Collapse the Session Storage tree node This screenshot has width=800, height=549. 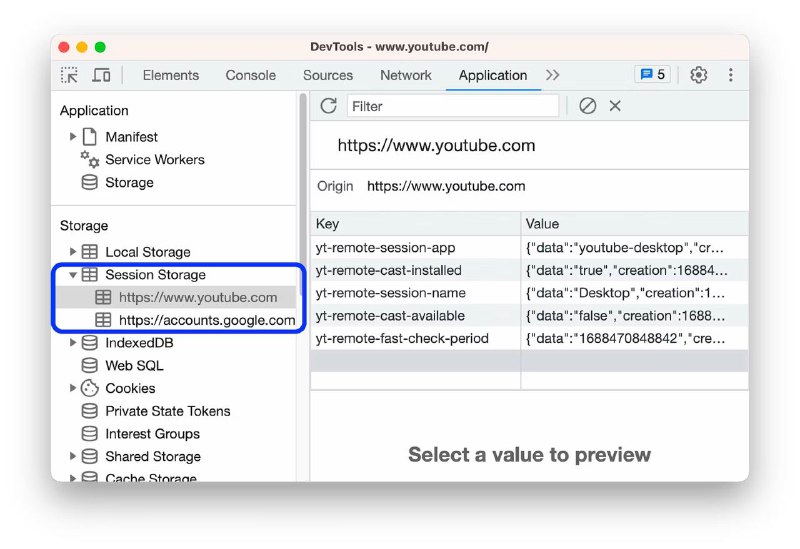click(73, 275)
